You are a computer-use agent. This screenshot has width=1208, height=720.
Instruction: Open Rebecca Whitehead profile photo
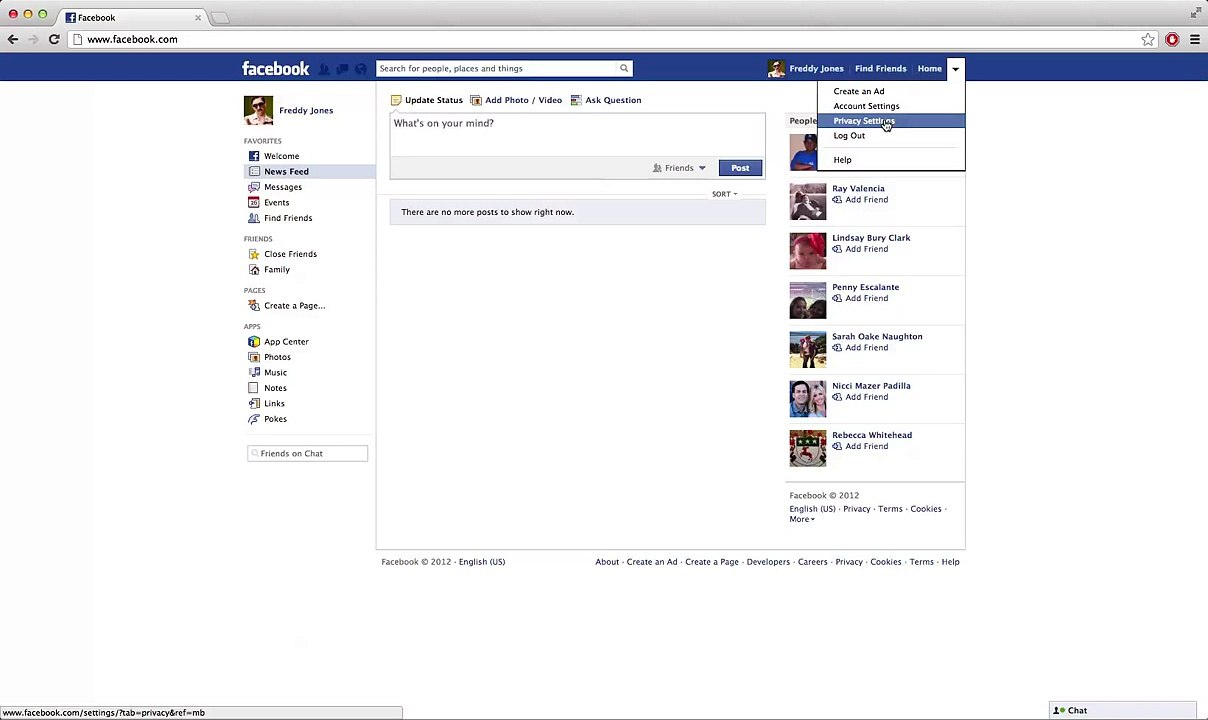(808, 448)
